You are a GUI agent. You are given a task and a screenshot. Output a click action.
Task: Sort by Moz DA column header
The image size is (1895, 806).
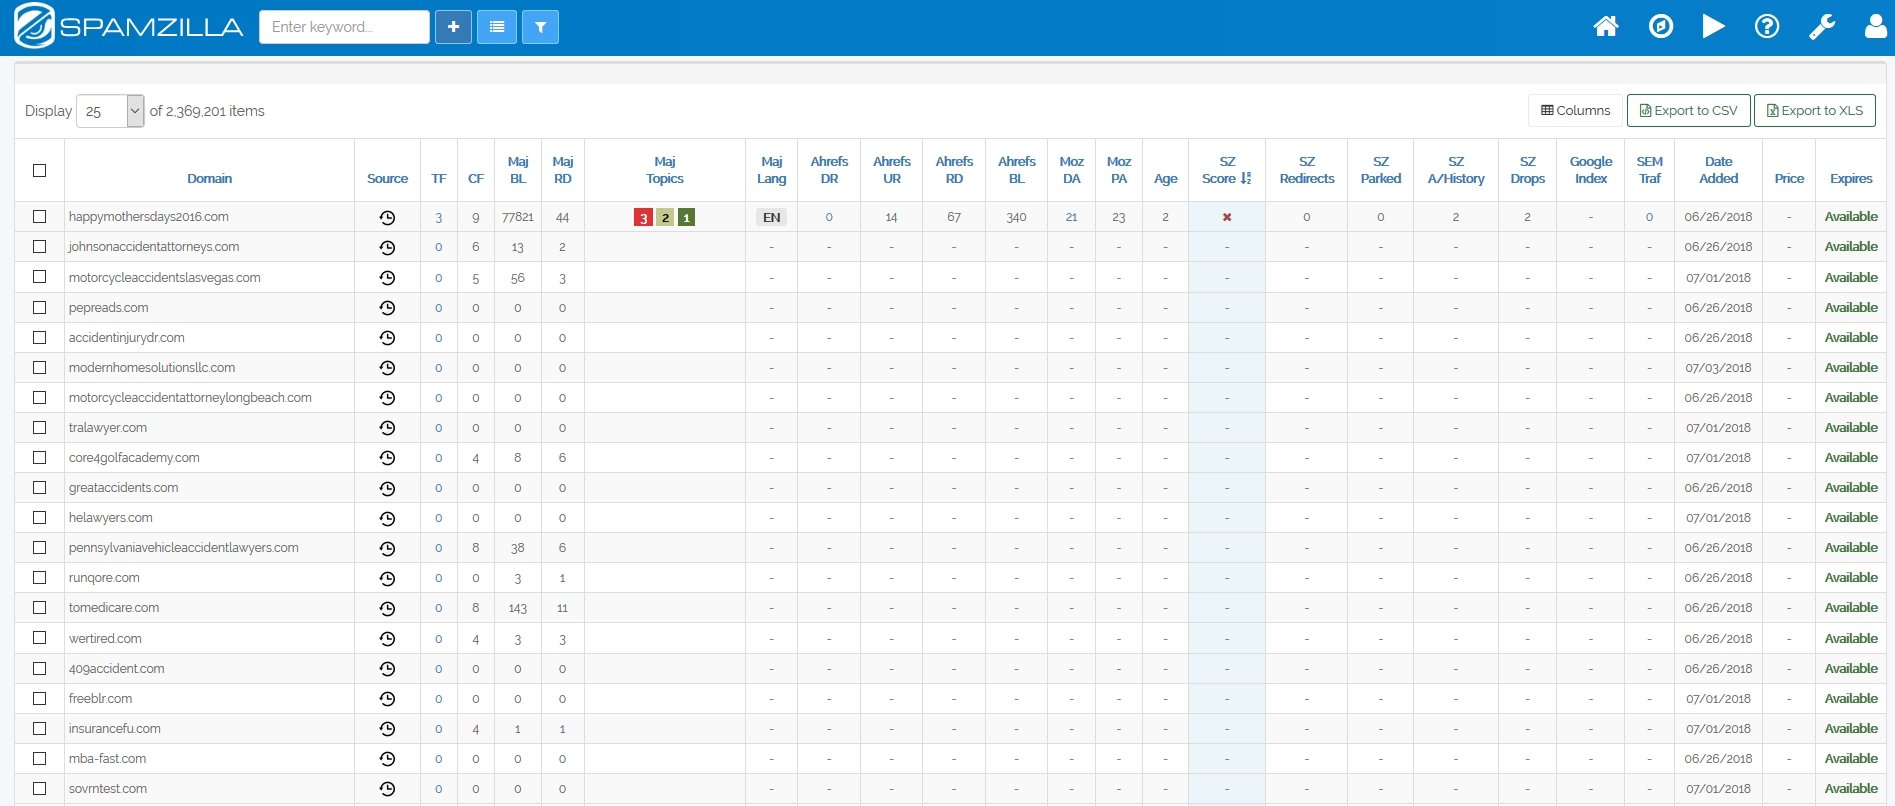coord(1071,170)
